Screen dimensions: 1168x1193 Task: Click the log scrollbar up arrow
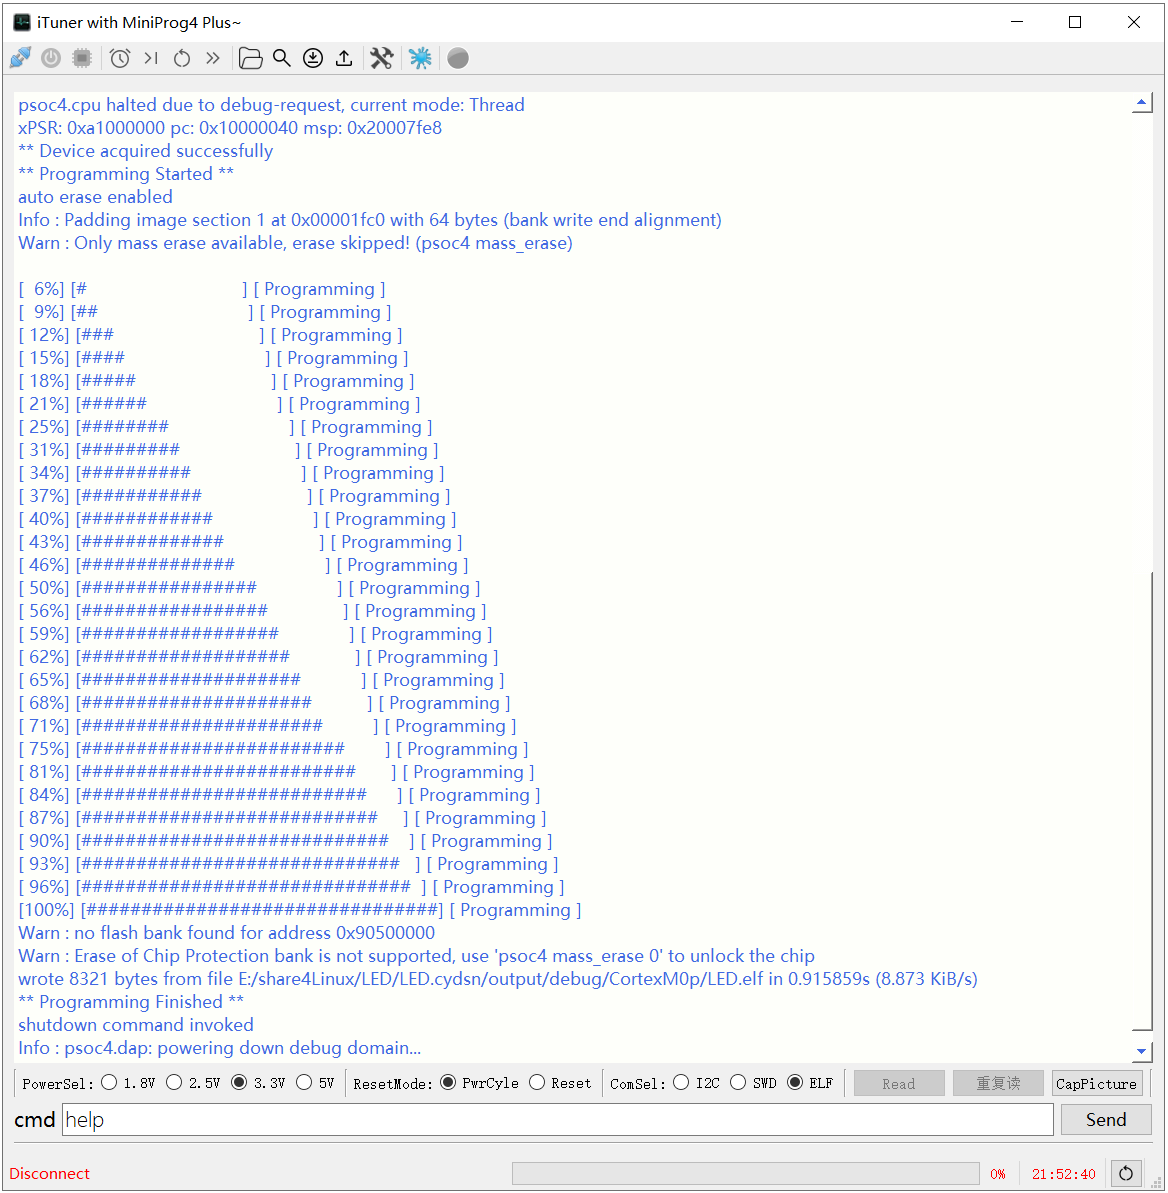click(1141, 103)
